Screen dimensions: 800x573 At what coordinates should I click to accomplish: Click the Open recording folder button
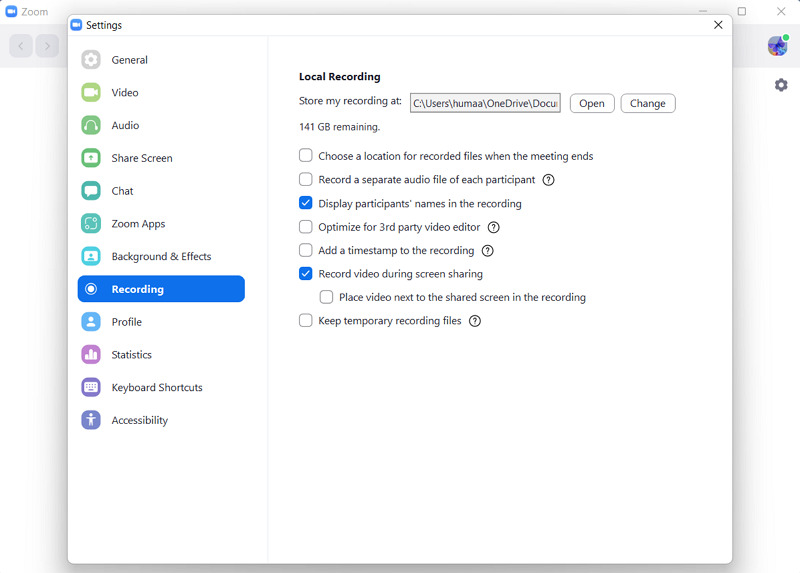pyautogui.click(x=592, y=104)
